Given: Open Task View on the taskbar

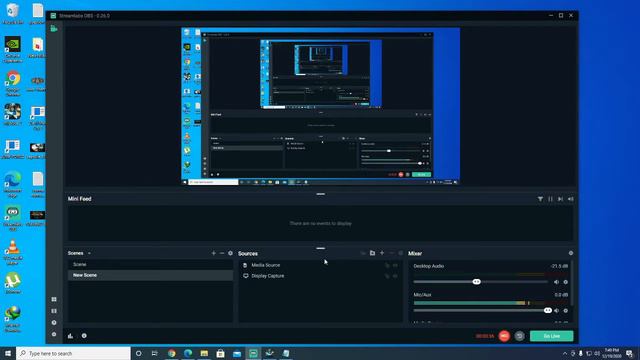Looking at the screenshot, I should click(x=155, y=353).
